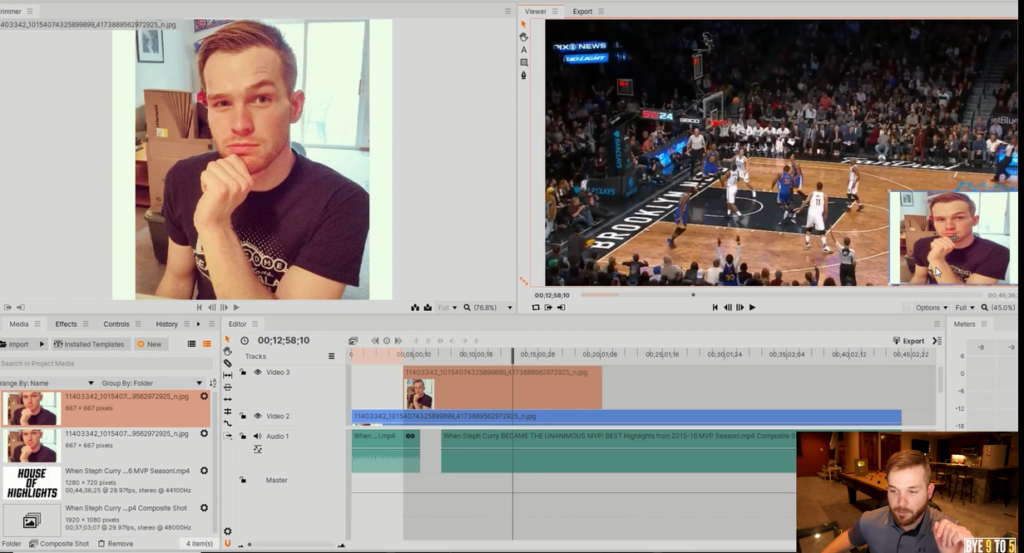Select the Viewer Text tool
Screen dimensions: 1024x553
(523, 50)
